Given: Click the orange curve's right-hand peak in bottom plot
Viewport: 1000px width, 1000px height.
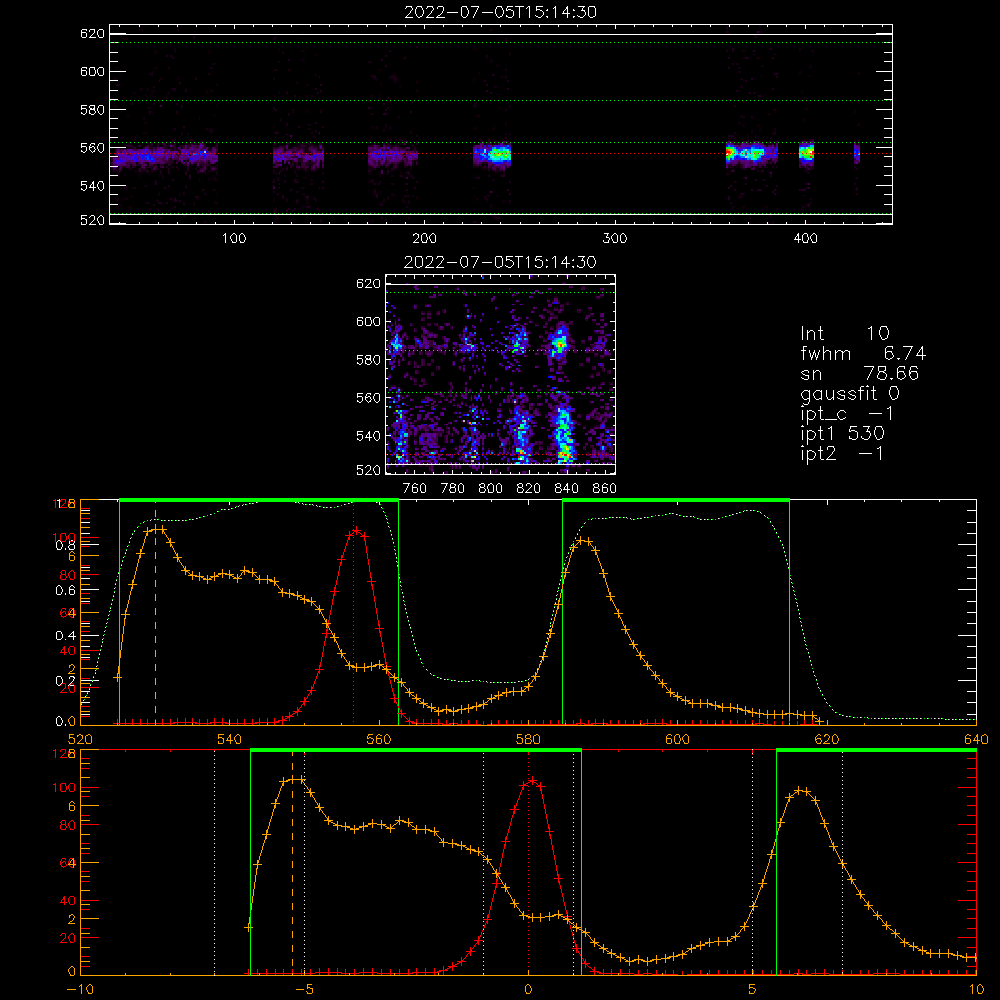Looking at the screenshot, I should [801, 791].
